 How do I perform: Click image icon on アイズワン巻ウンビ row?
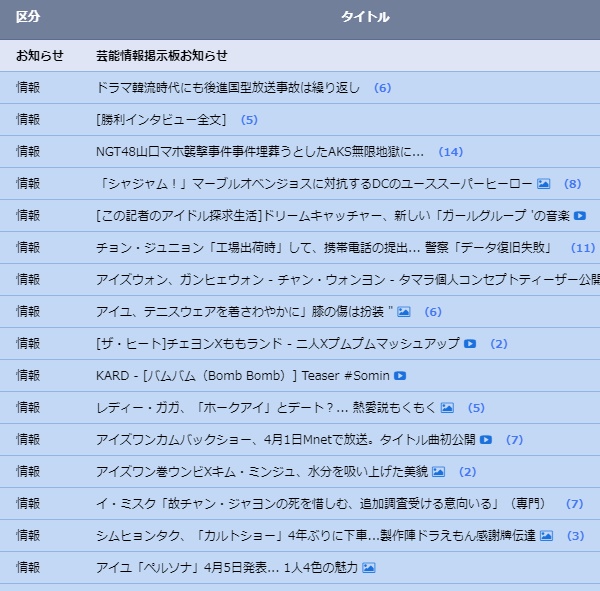point(438,472)
